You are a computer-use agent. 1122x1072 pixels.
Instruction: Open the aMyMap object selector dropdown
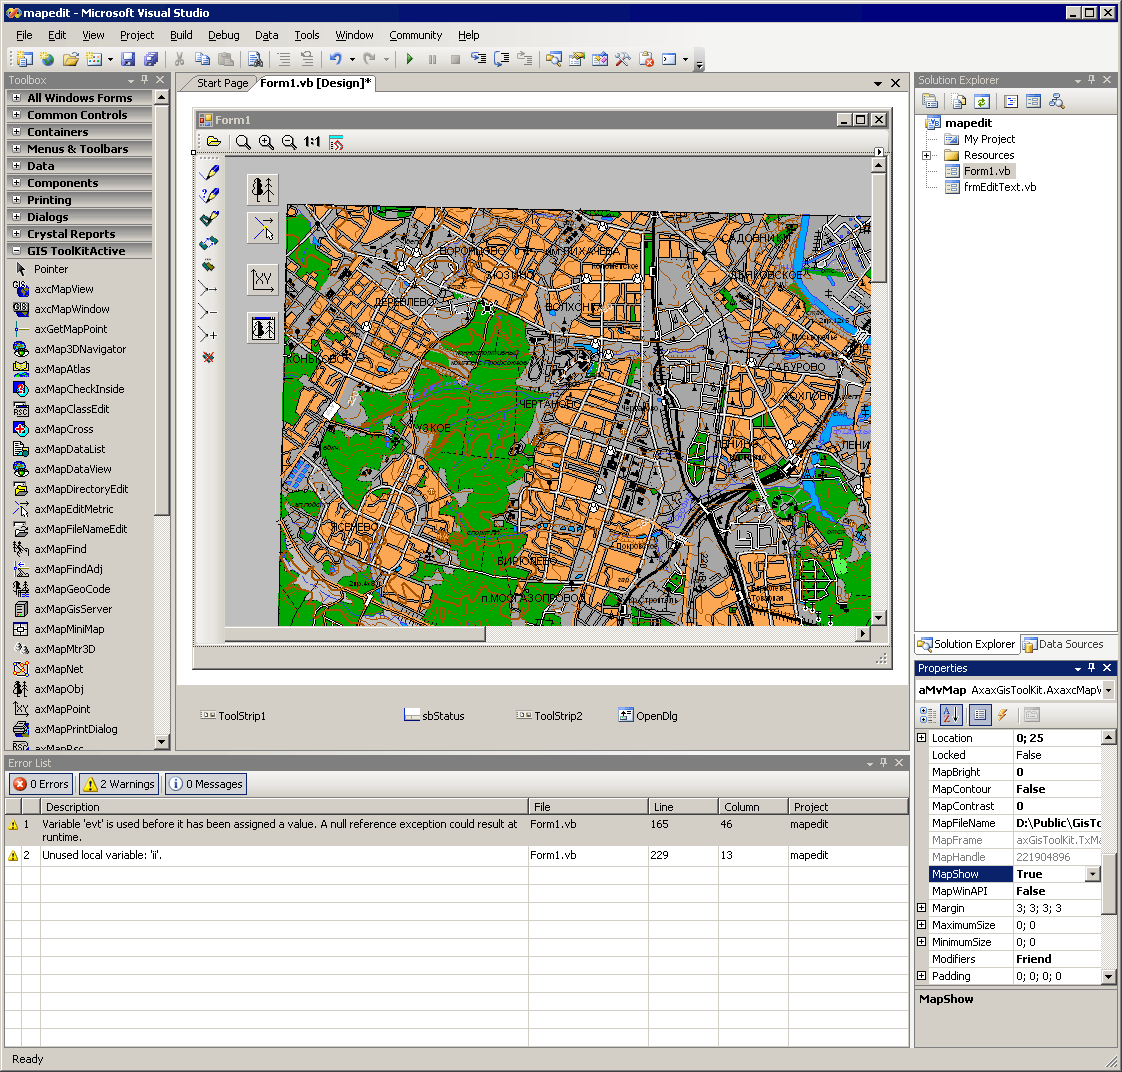pos(1108,691)
